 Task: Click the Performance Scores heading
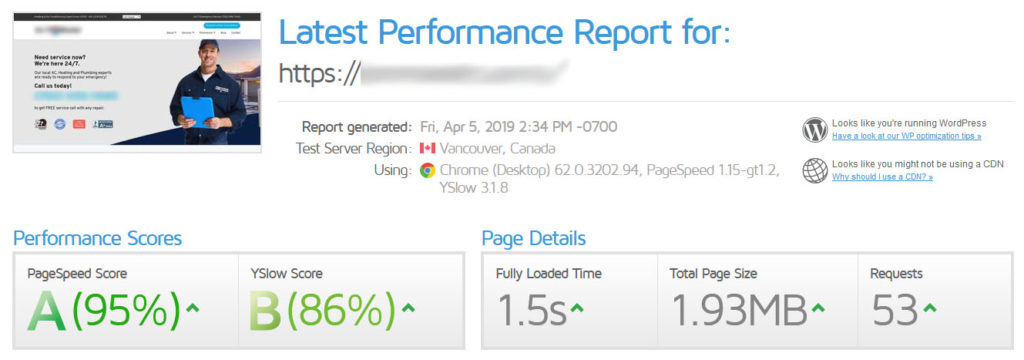[x=97, y=238]
